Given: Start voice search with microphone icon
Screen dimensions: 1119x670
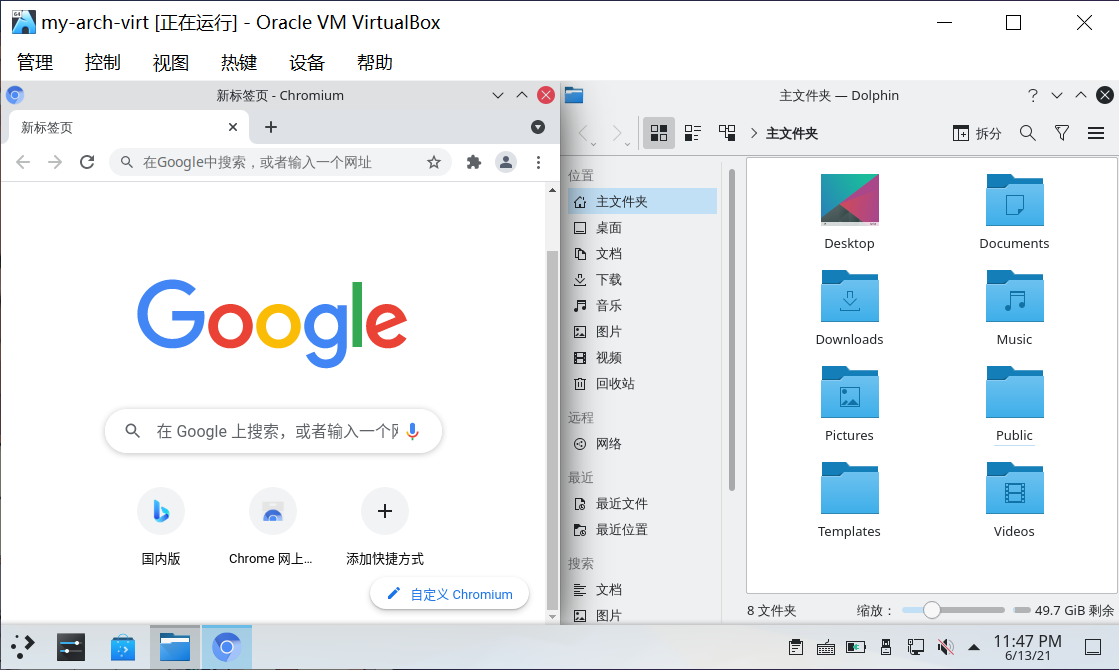Looking at the screenshot, I should [412, 431].
